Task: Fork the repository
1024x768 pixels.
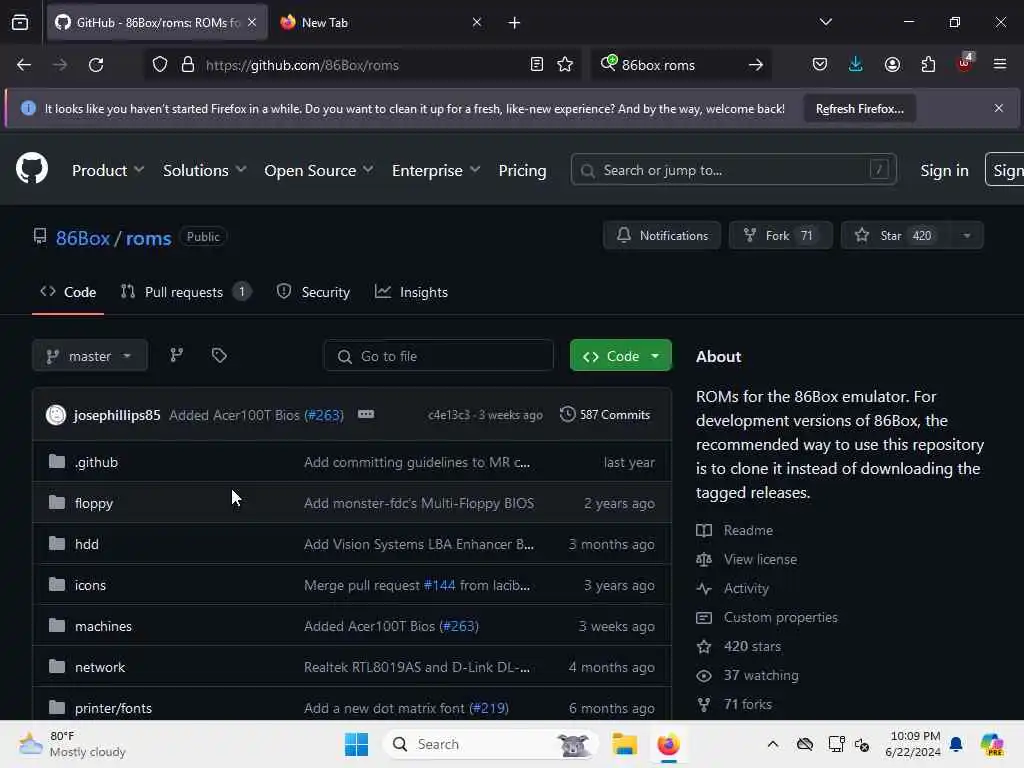Action: [x=780, y=235]
